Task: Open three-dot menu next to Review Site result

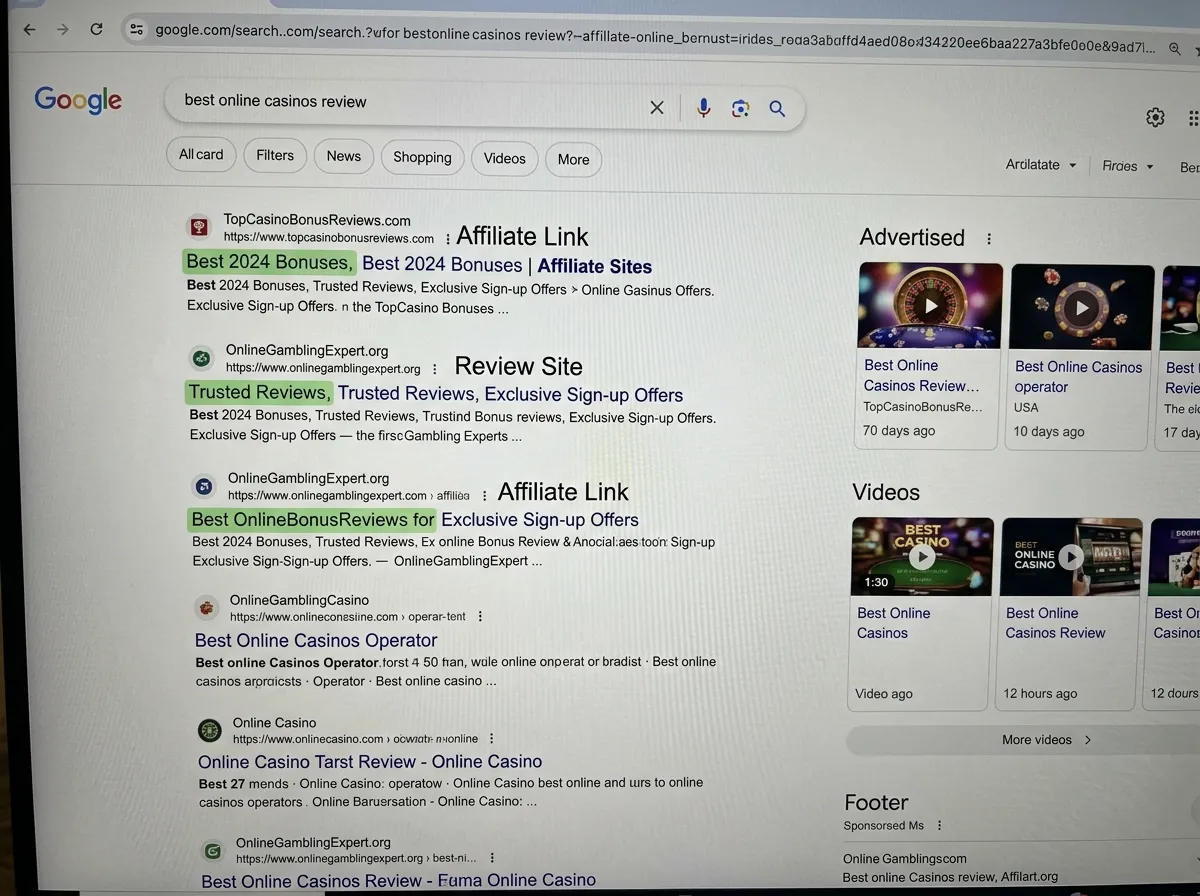Action: [434, 369]
